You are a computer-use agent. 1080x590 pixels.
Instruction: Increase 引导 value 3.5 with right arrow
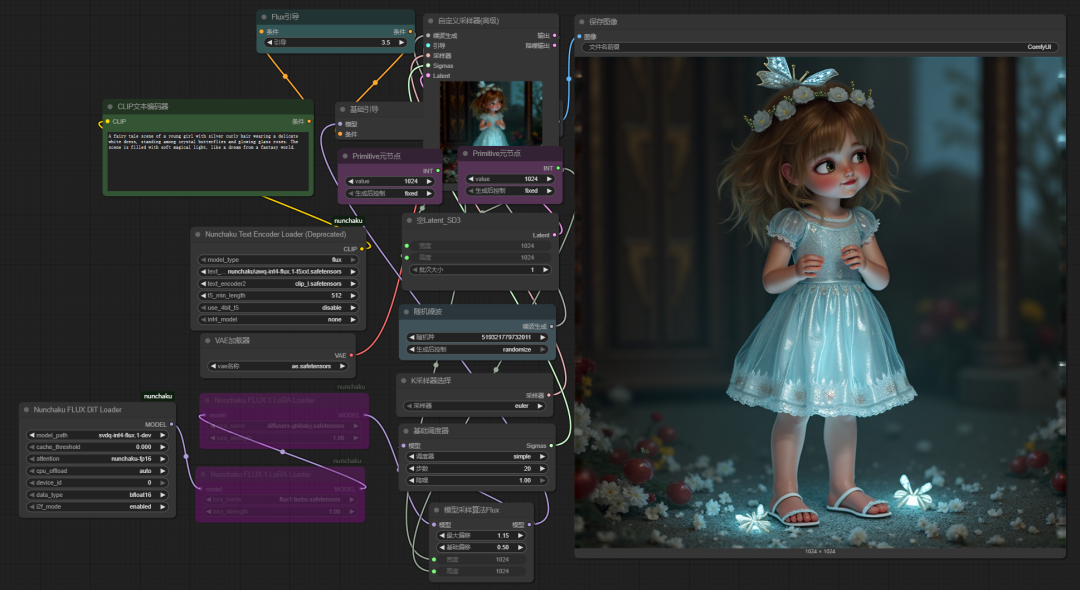point(402,43)
